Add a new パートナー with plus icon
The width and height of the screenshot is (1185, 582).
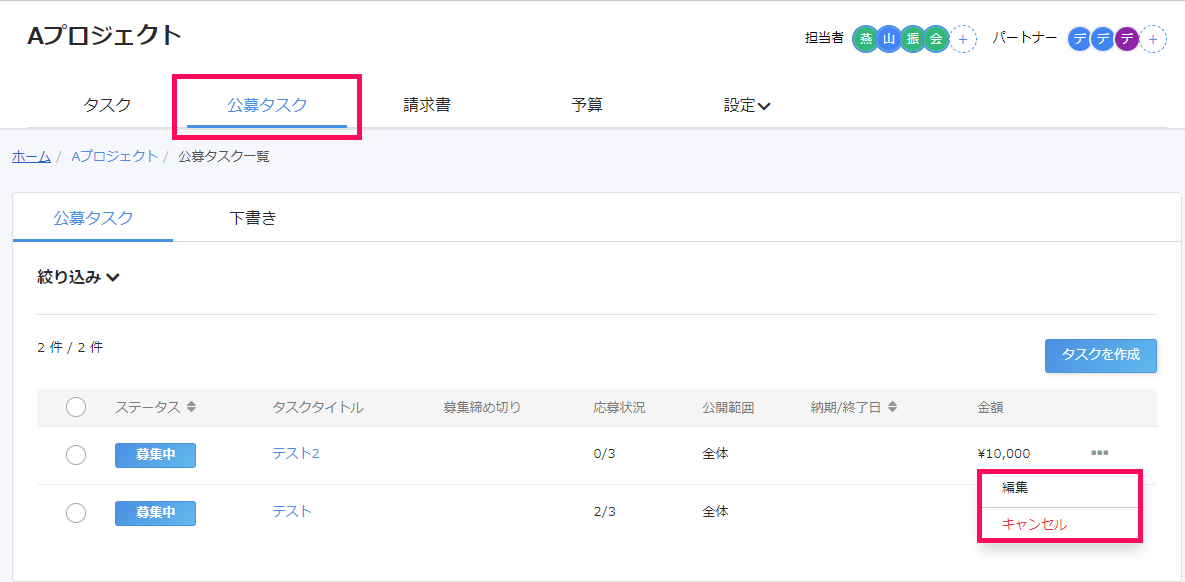[1153, 39]
